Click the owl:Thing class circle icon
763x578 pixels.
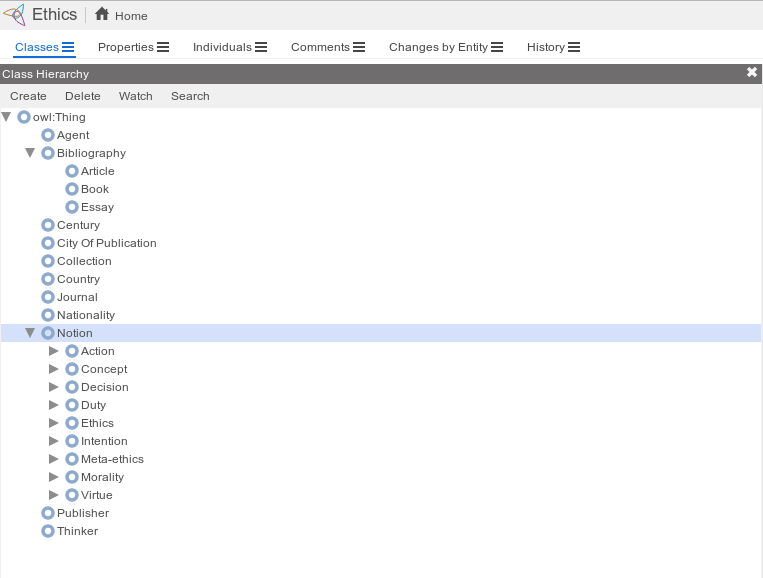point(24,117)
